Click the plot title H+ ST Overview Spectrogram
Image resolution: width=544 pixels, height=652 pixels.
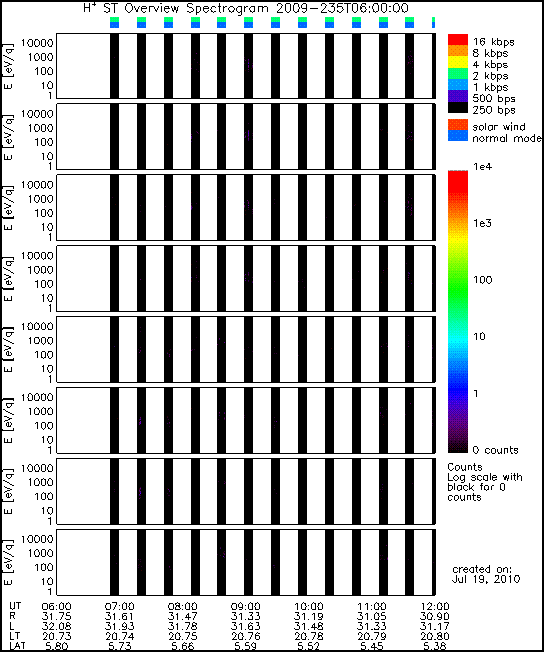(246, 8)
